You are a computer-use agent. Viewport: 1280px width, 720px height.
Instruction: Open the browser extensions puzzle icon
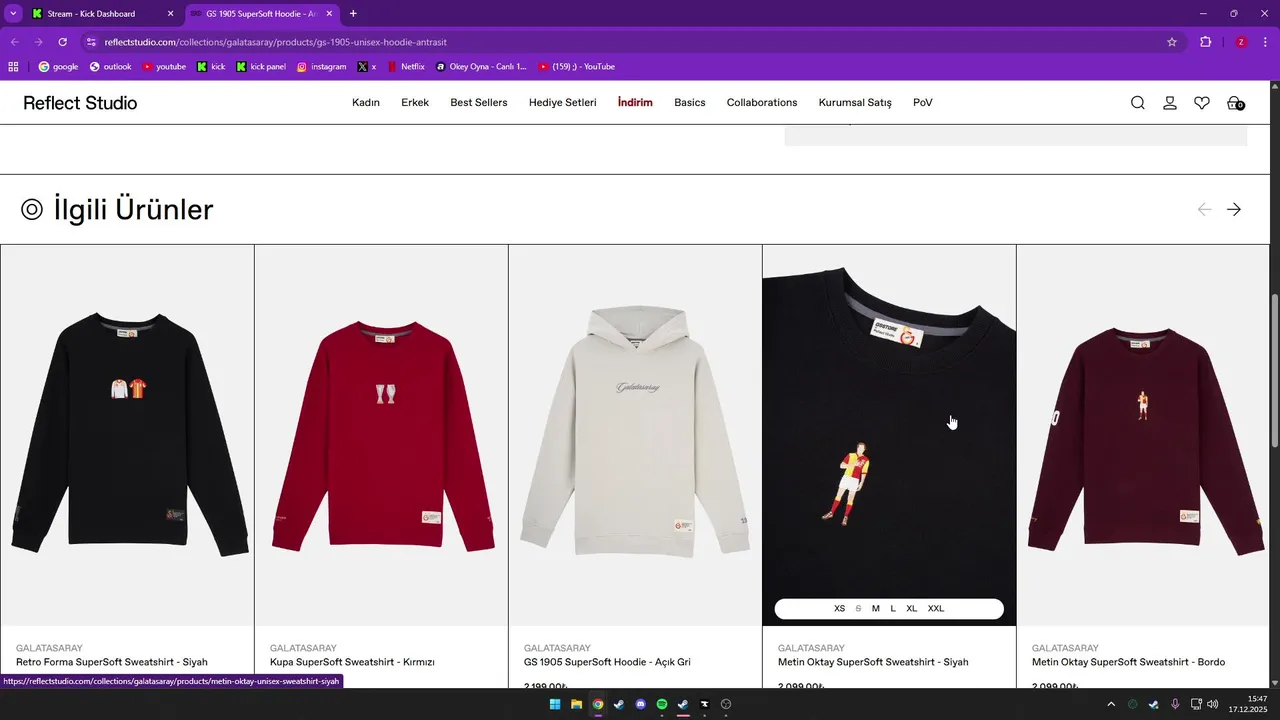[x=1205, y=42]
